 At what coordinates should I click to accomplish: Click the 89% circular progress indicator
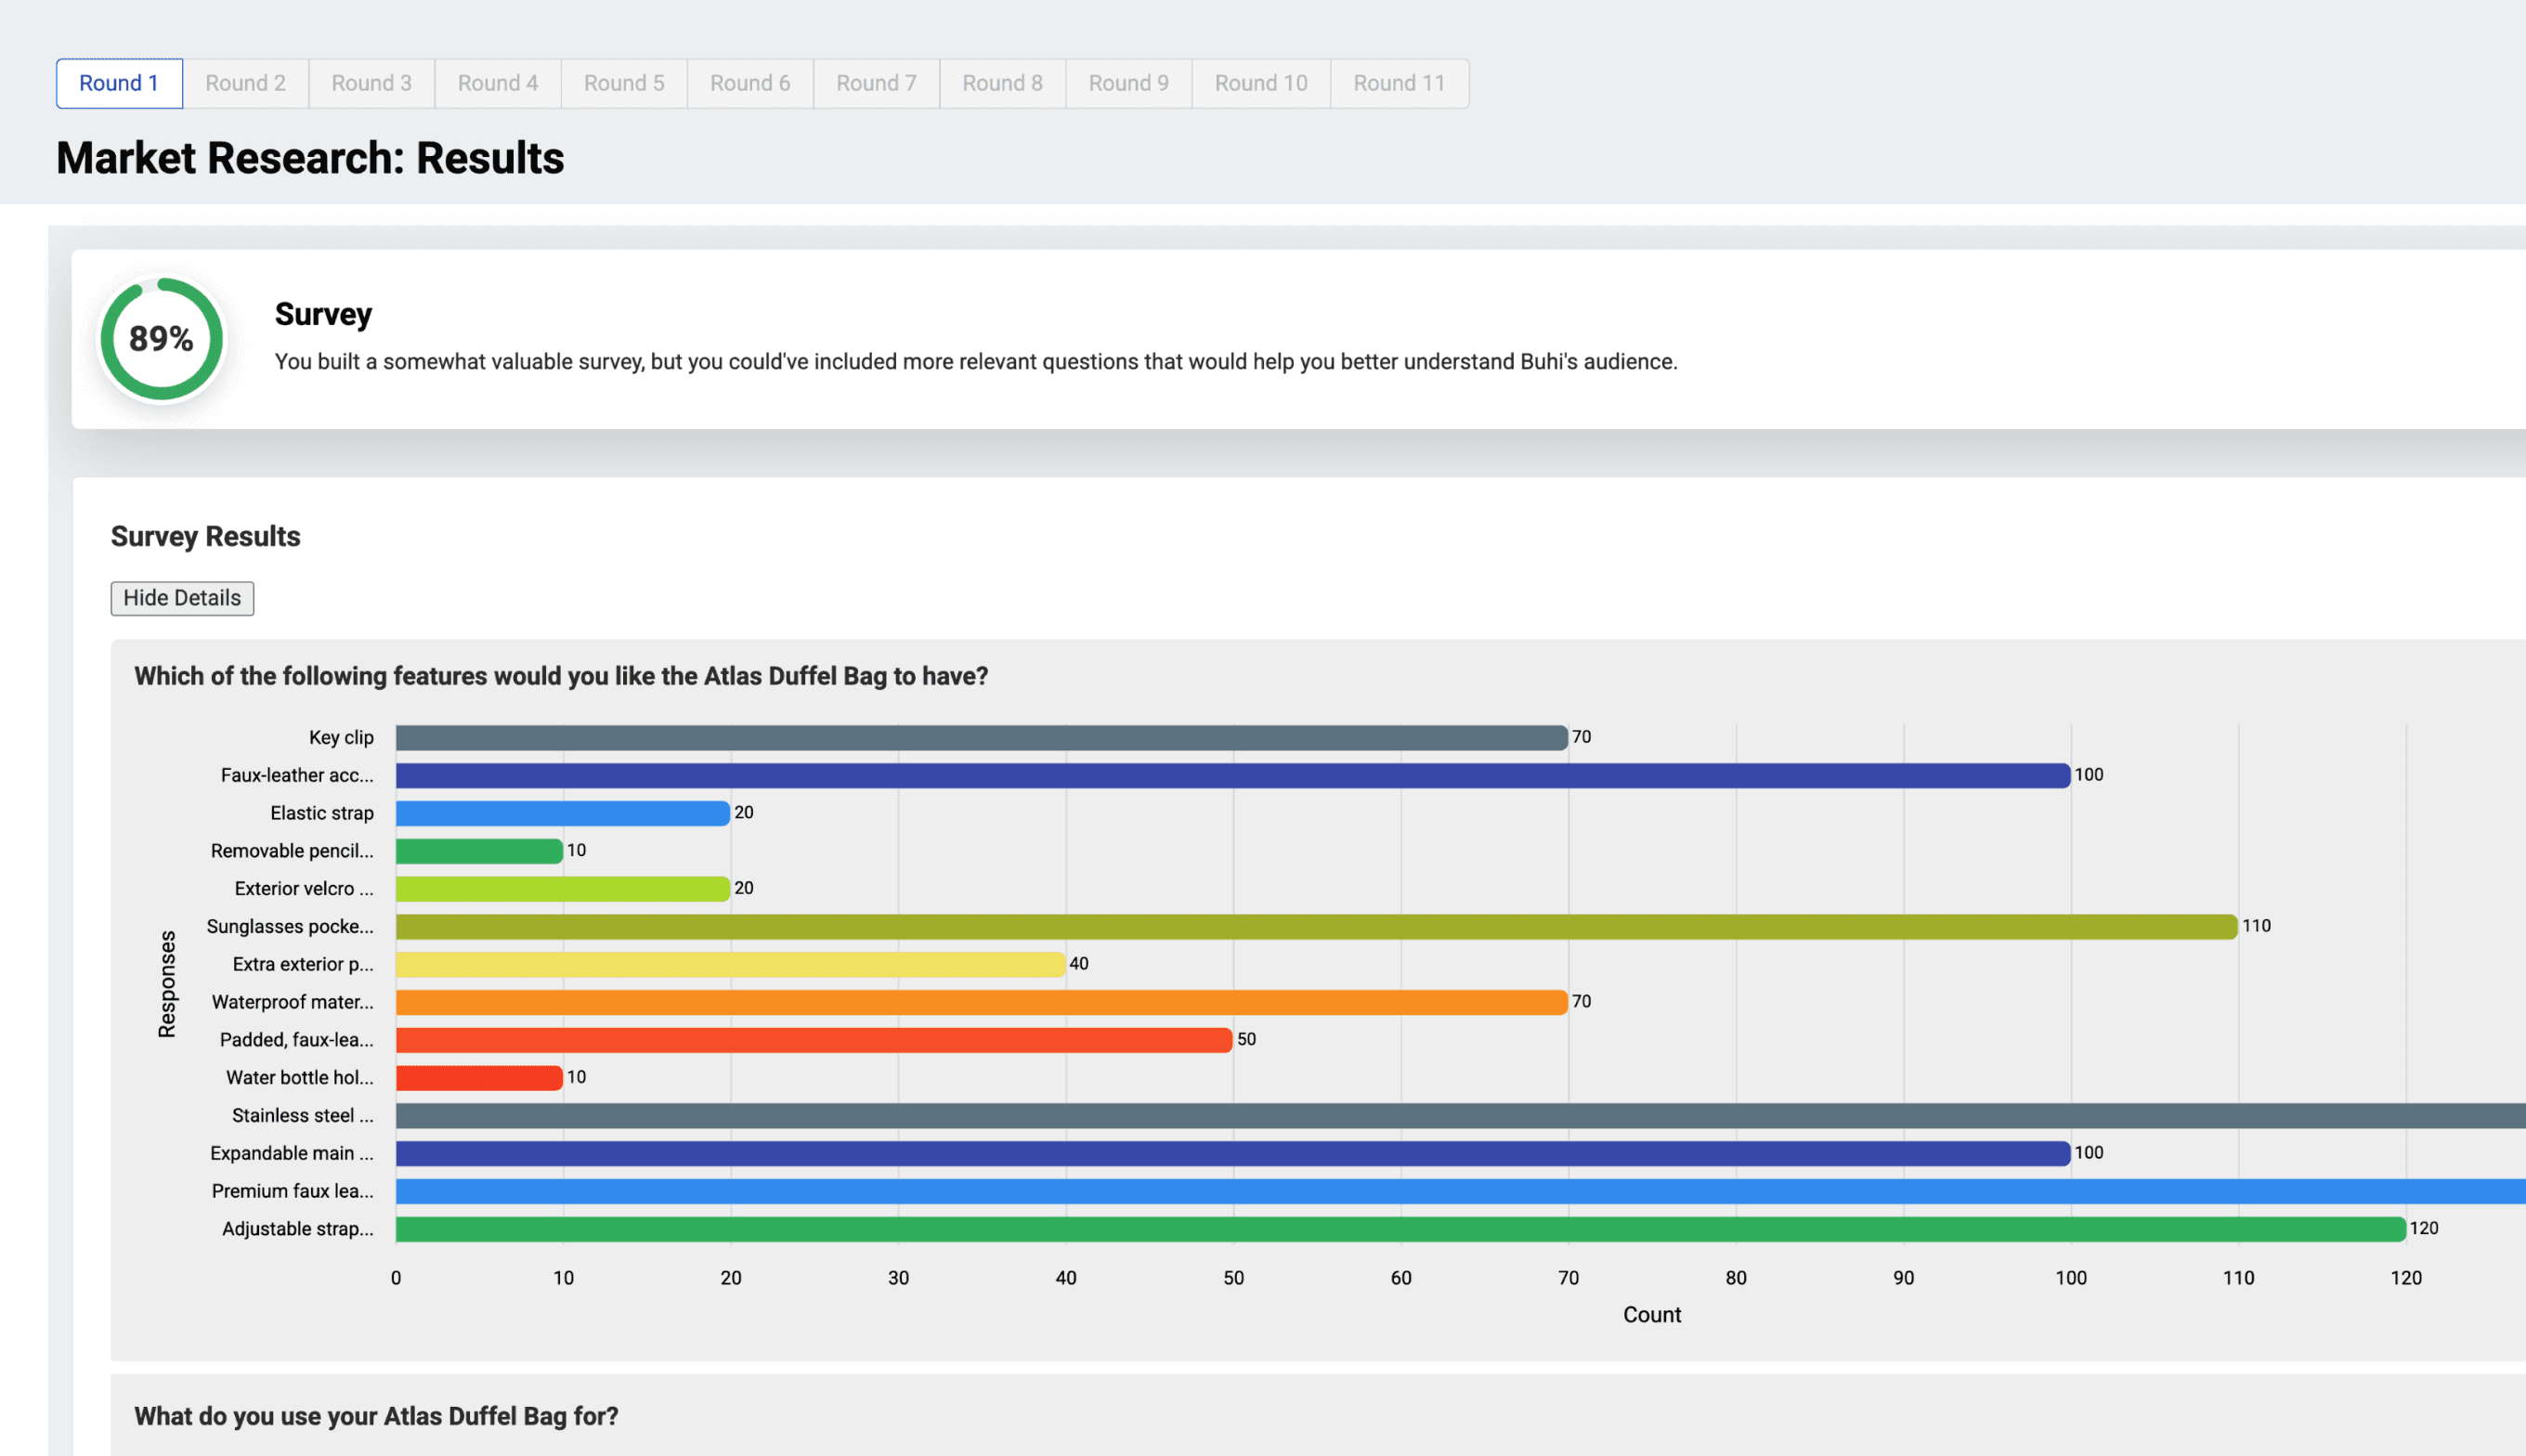pos(161,339)
